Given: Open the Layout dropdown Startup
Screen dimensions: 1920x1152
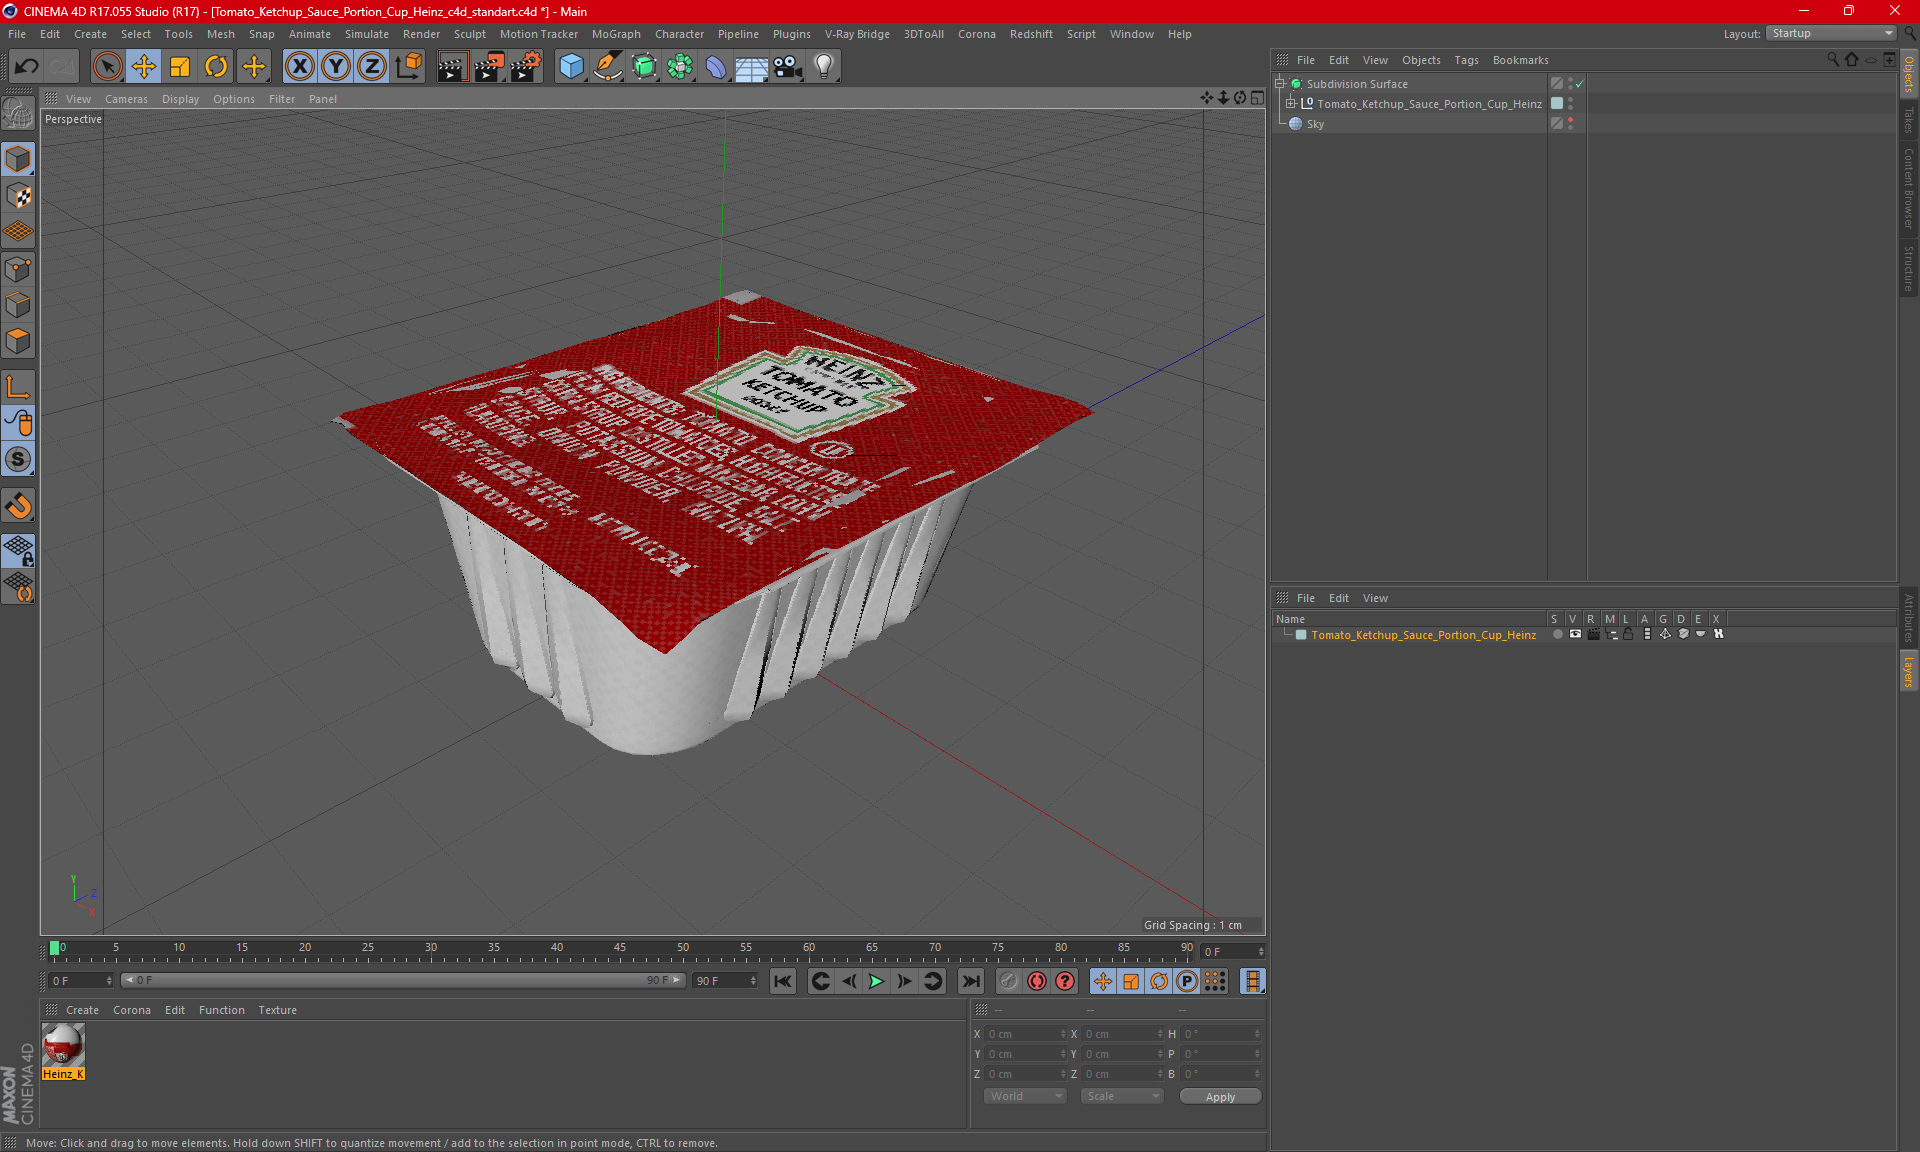Looking at the screenshot, I should 1830,33.
